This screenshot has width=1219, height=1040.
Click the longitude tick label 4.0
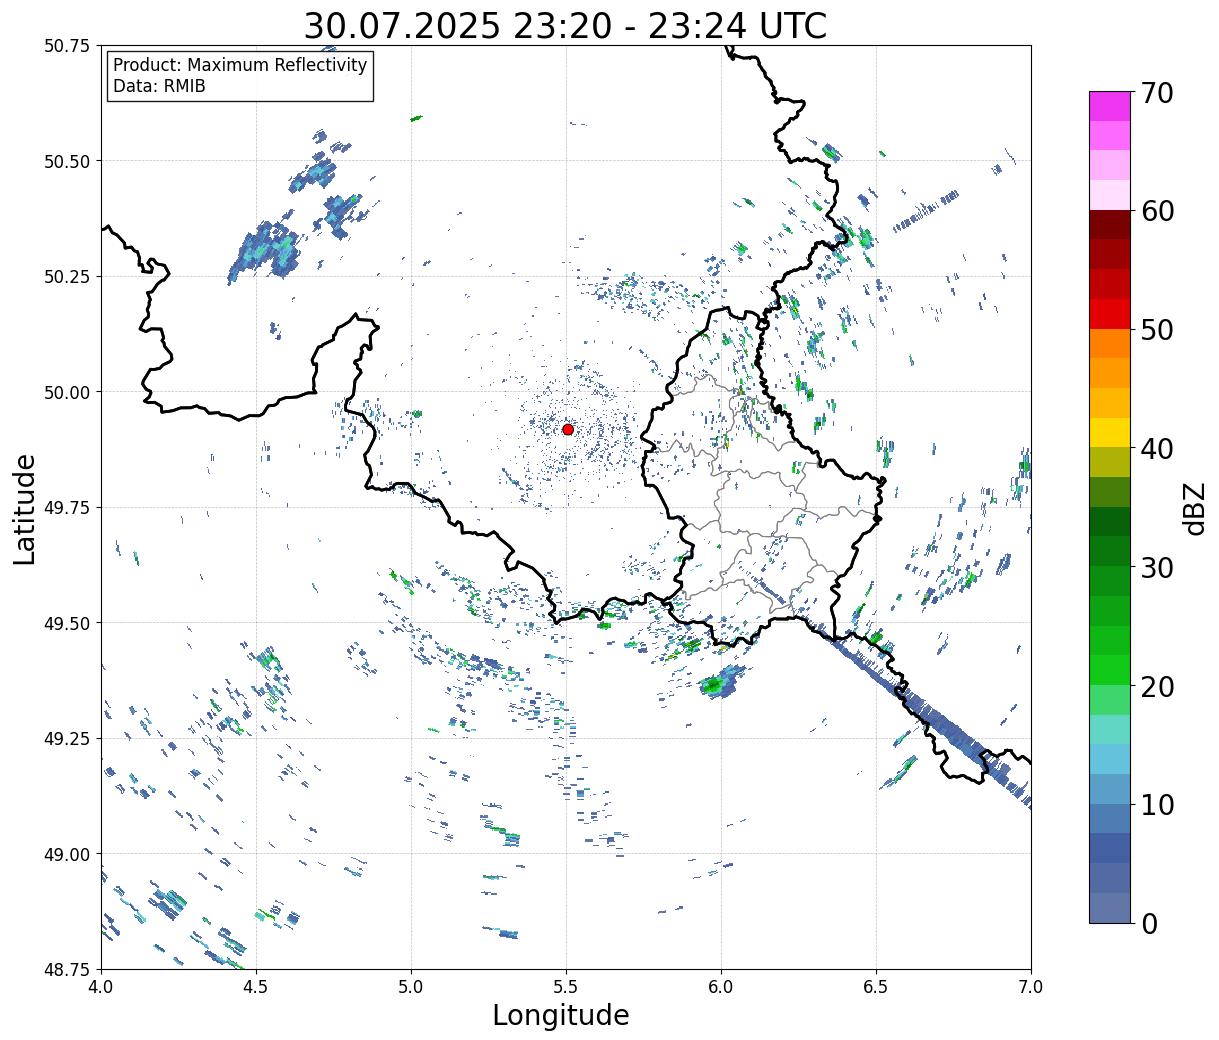[x=101, y=987]
